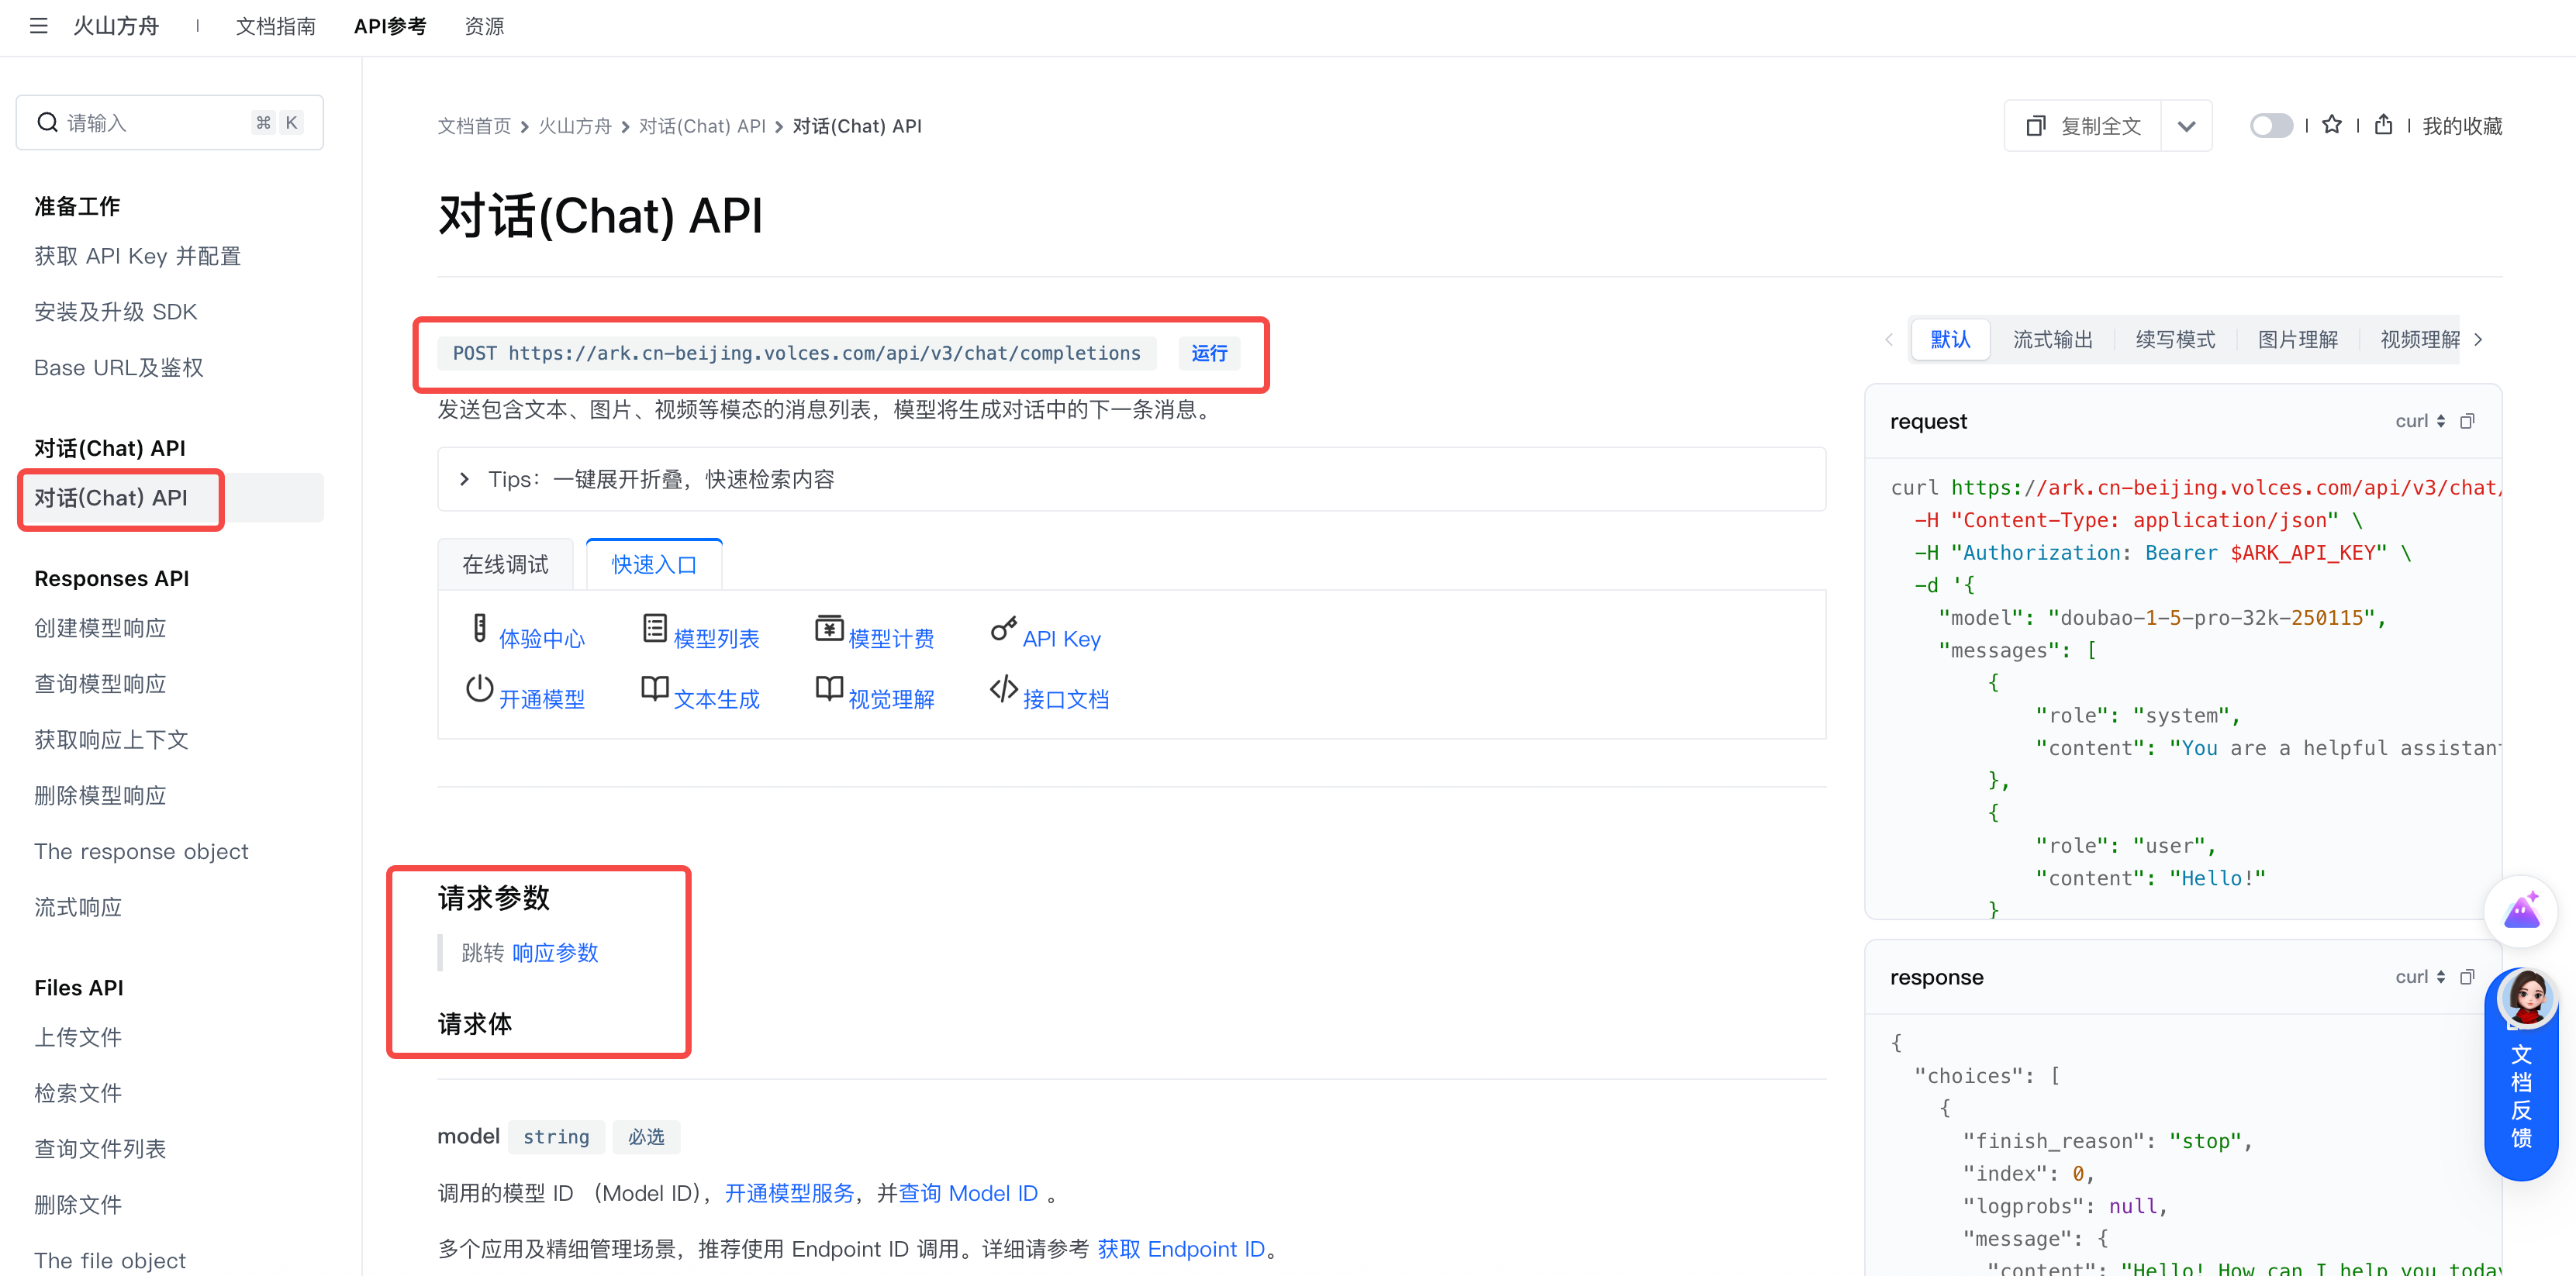Open 删除模型响应 sidebar item
Image resolution: width=2576 pixels, height=1276 pixels.
coord(100,796)
